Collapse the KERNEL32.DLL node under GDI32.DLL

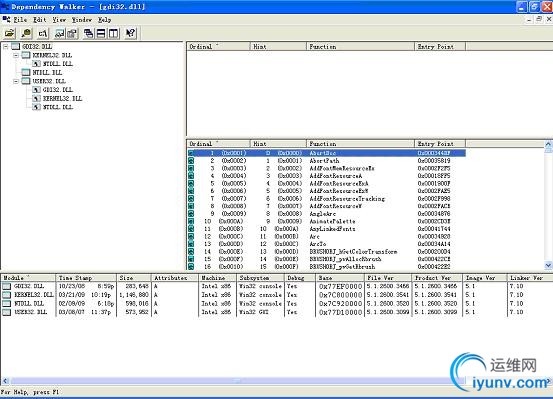(x=16, y=55)
